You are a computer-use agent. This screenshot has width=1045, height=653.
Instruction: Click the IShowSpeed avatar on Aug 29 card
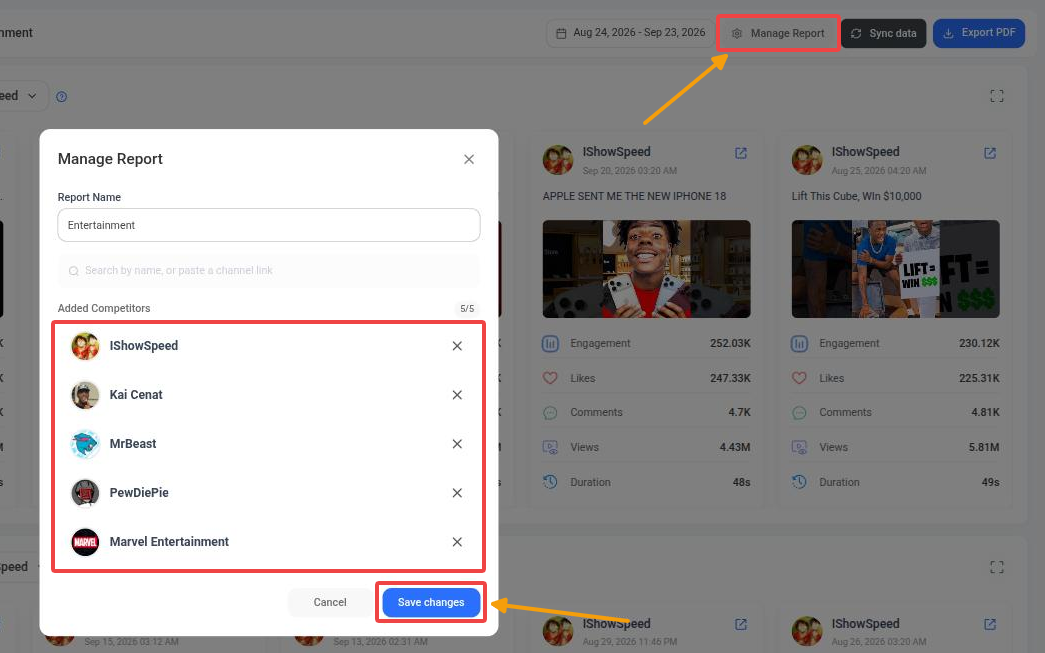[558, 632]
